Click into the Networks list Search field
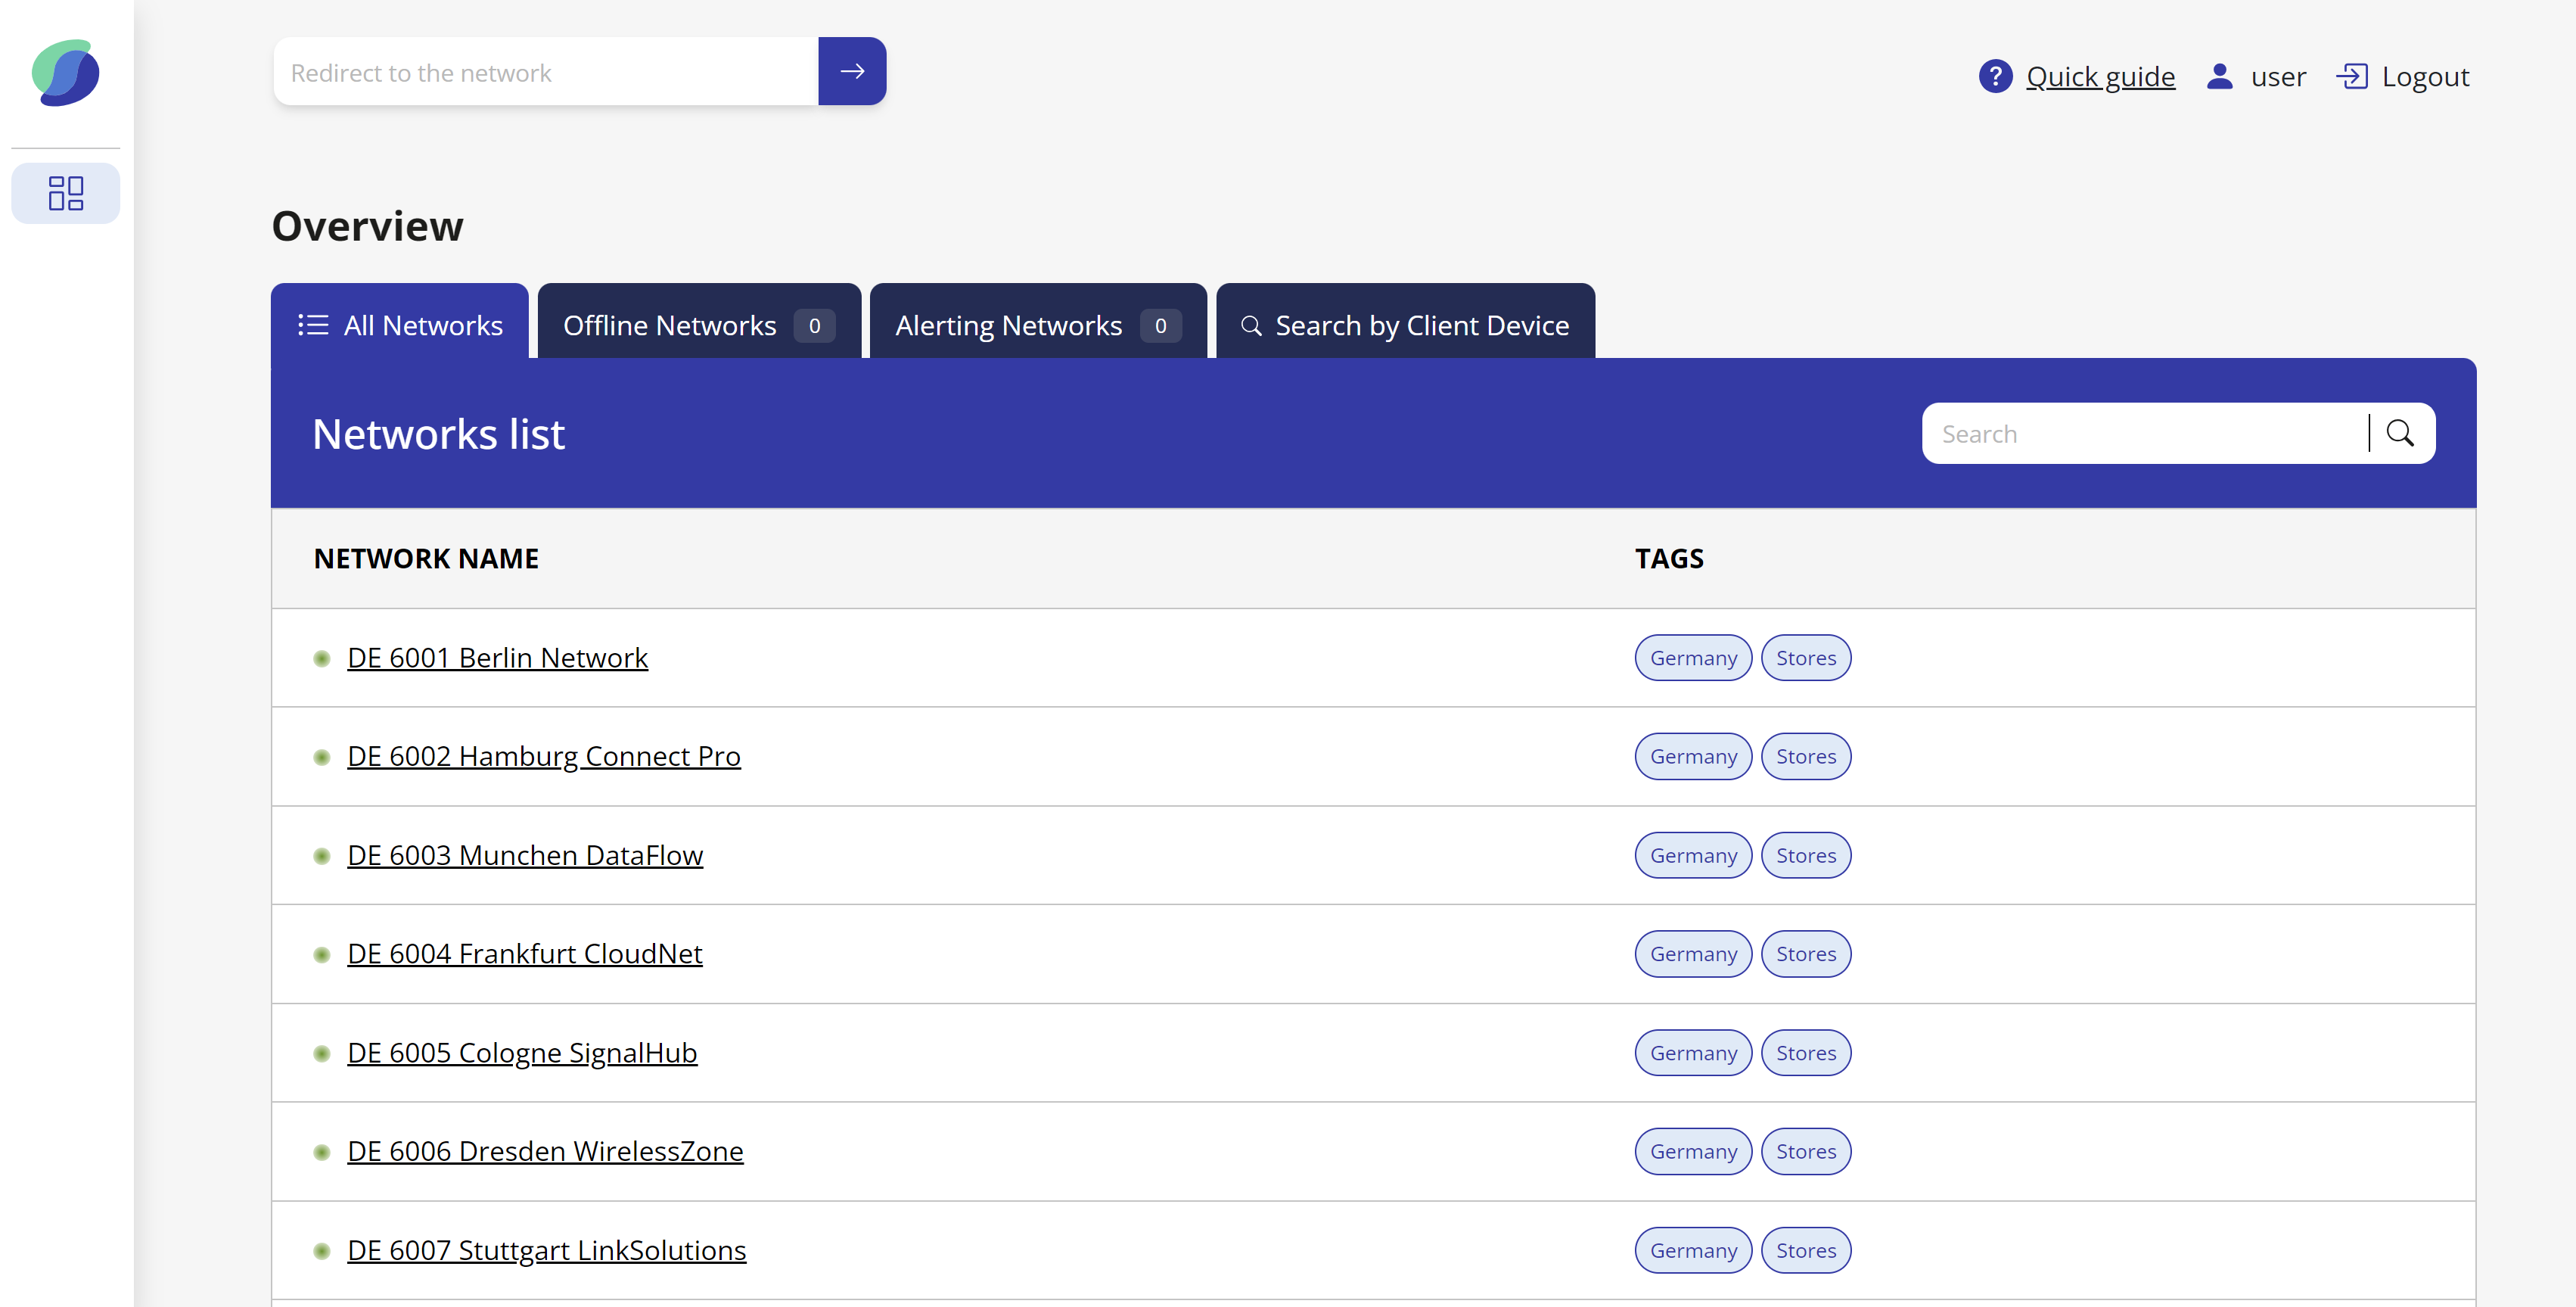Image resolution: width=2576 pixels, height=1307 pixels. pos(2144,433)
